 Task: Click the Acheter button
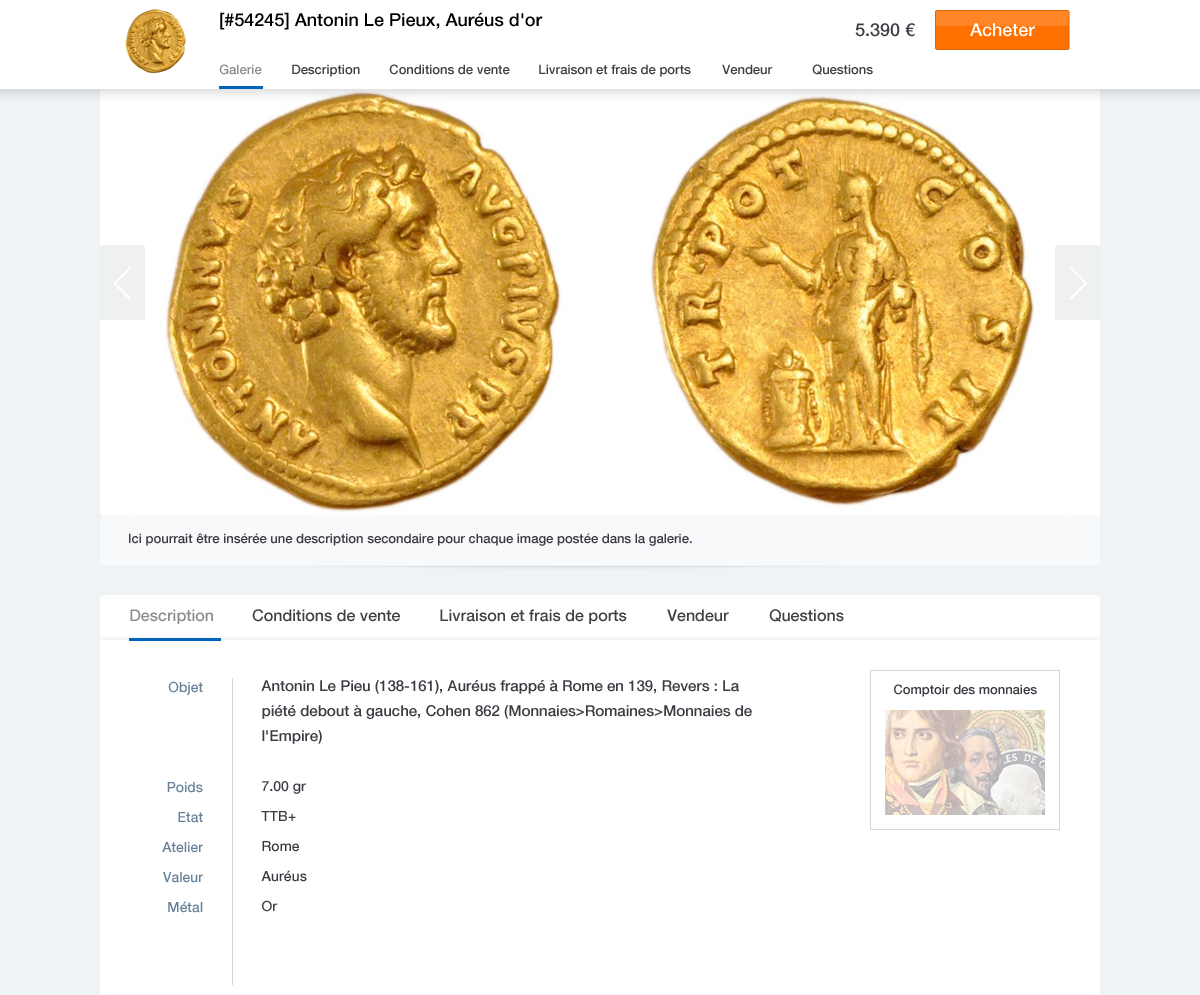pyautogui.click(x=1002, y=30)
